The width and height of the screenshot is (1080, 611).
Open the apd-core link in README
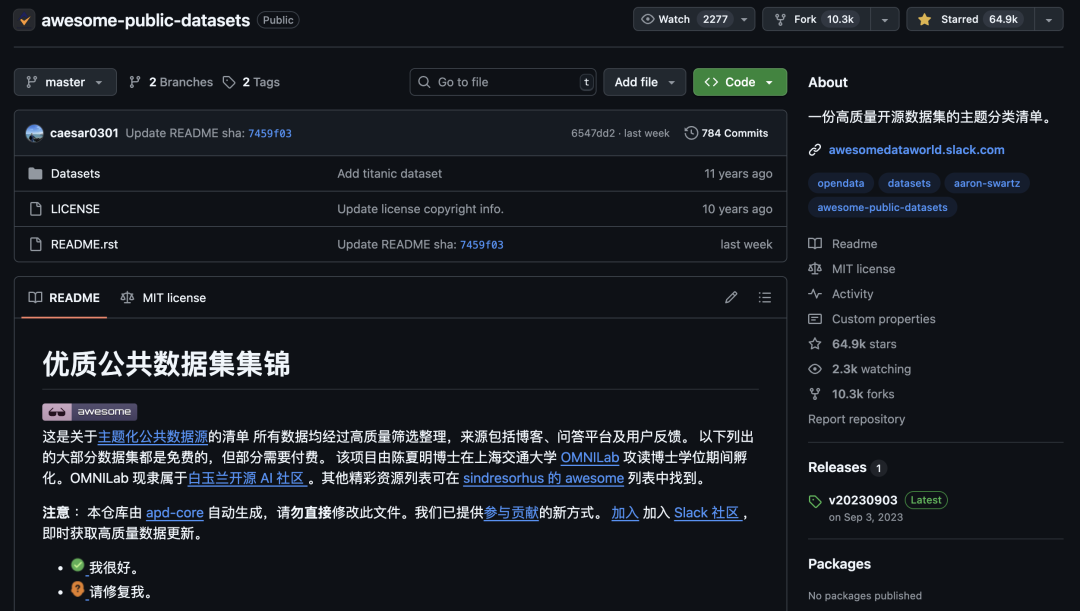(x=174, y=512)
